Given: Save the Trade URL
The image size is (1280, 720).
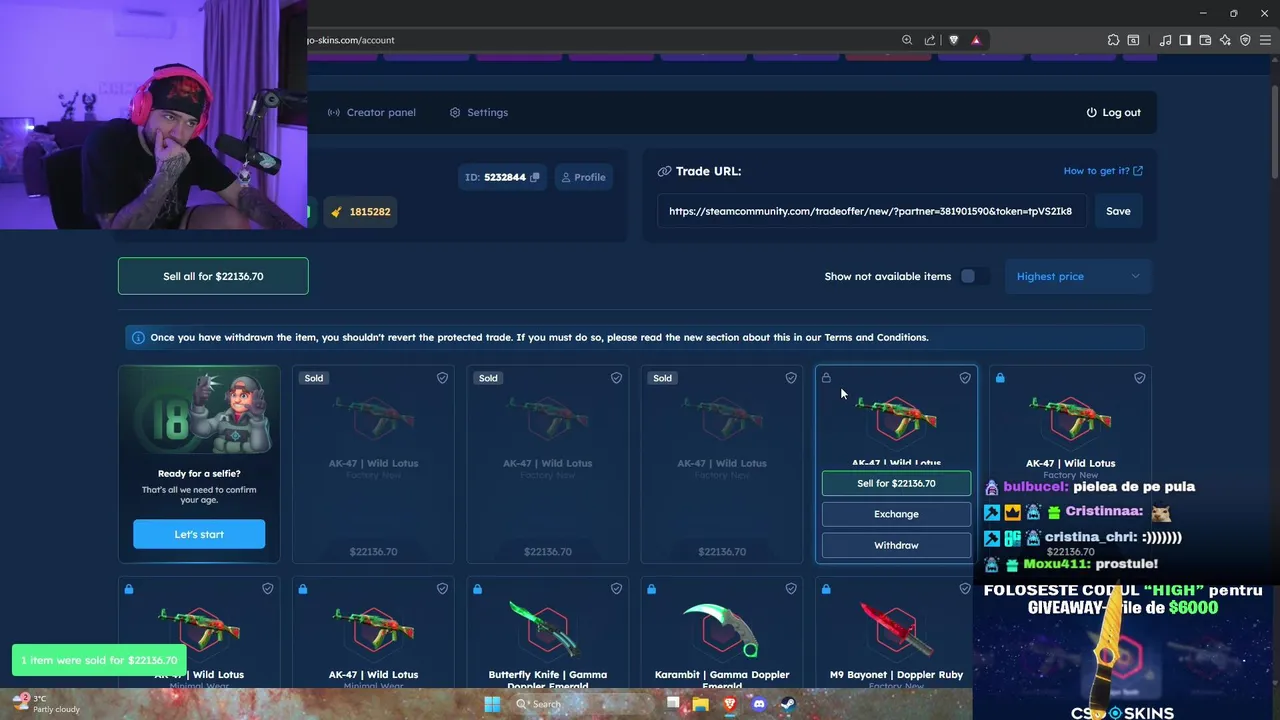Looking at the screenshot, I should 1118,211.
